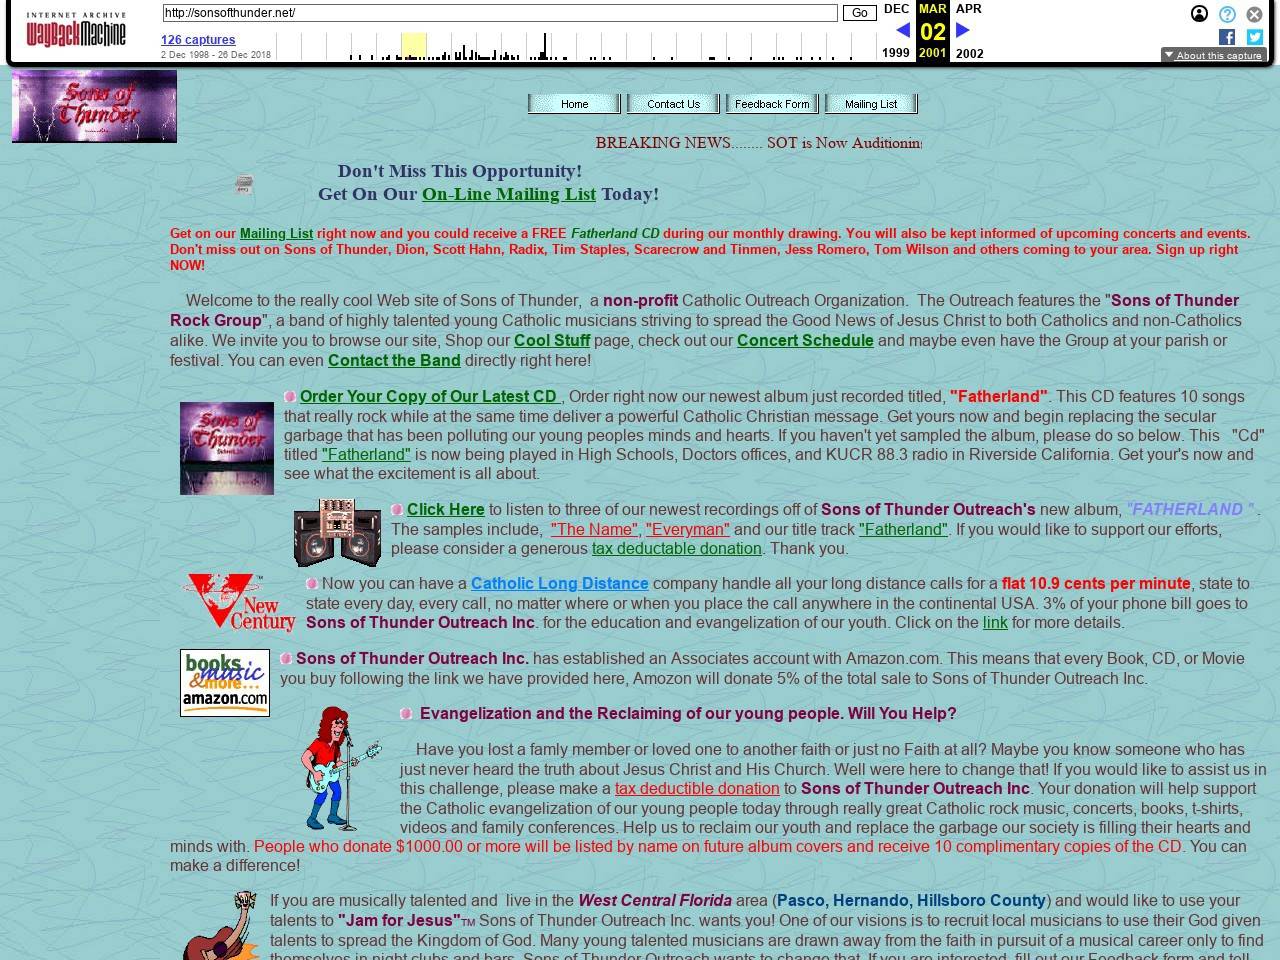Click the highlighted year on capture timeline
The image size is (1280, 960).
pos(413,46)
